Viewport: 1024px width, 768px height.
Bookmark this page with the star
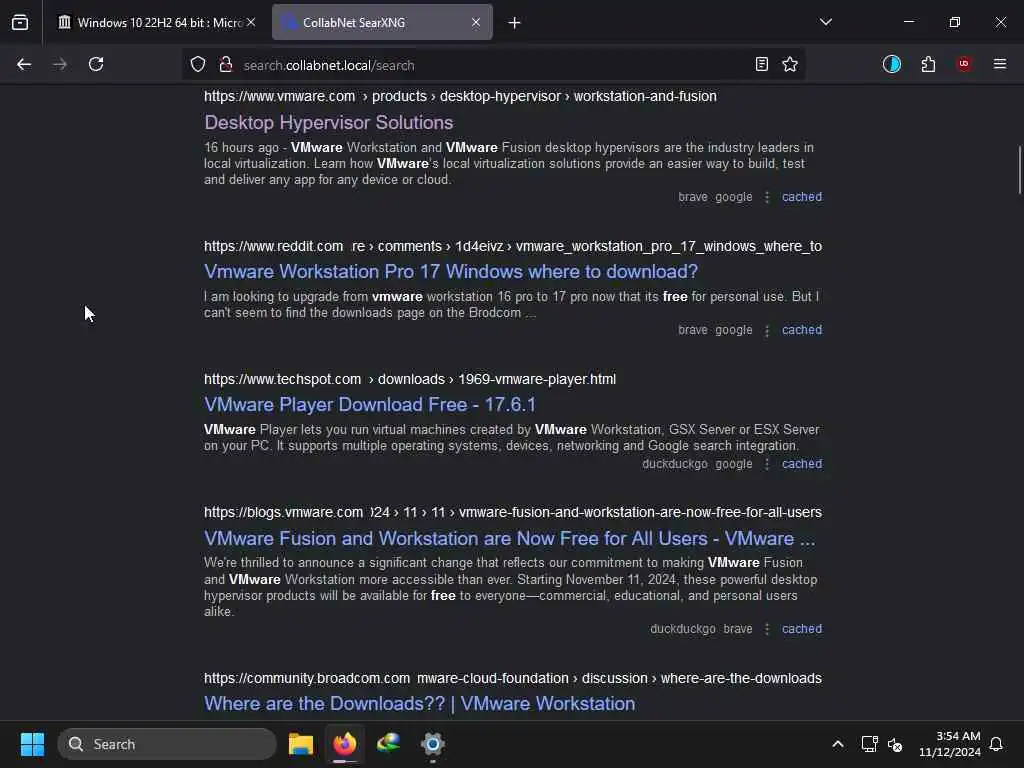point(790,64)
